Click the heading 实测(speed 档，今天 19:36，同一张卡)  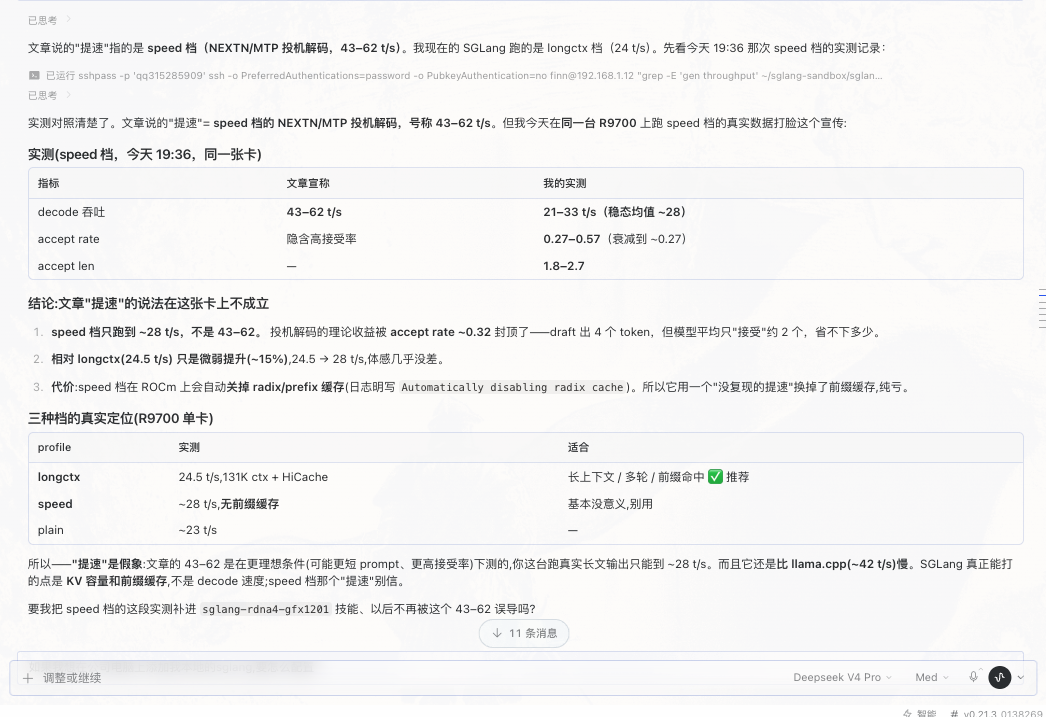(145, 155)
